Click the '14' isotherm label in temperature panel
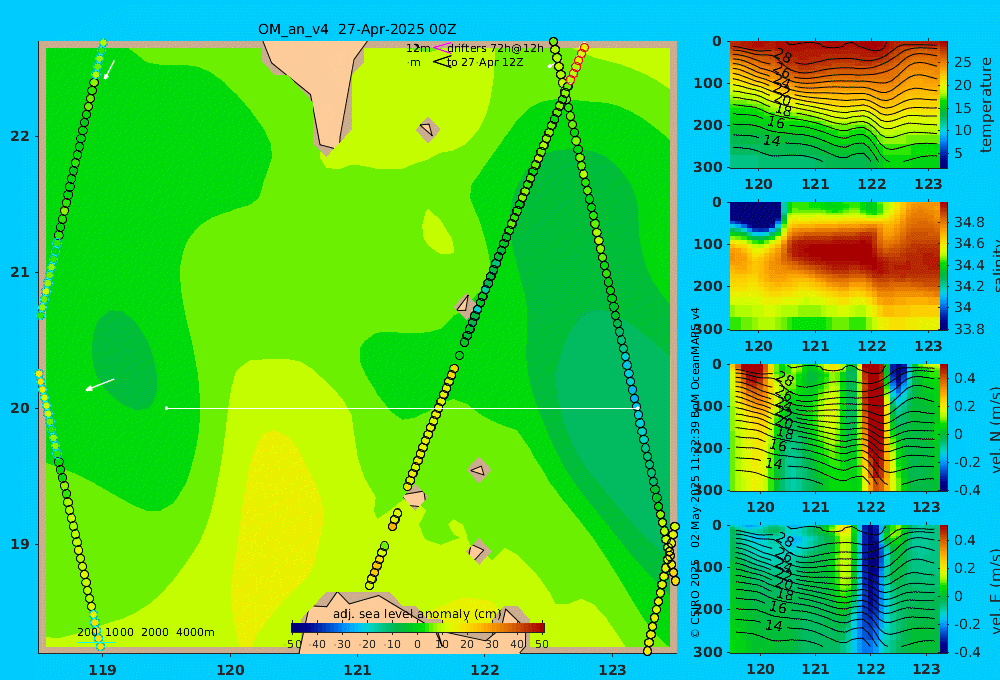Image resolution: width=1000 pixels, height=680 pixels. pyautogui.click(x=772, y=140)
